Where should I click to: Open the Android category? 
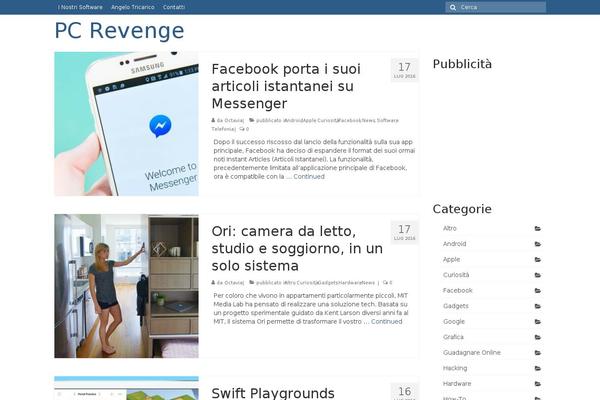455,244
